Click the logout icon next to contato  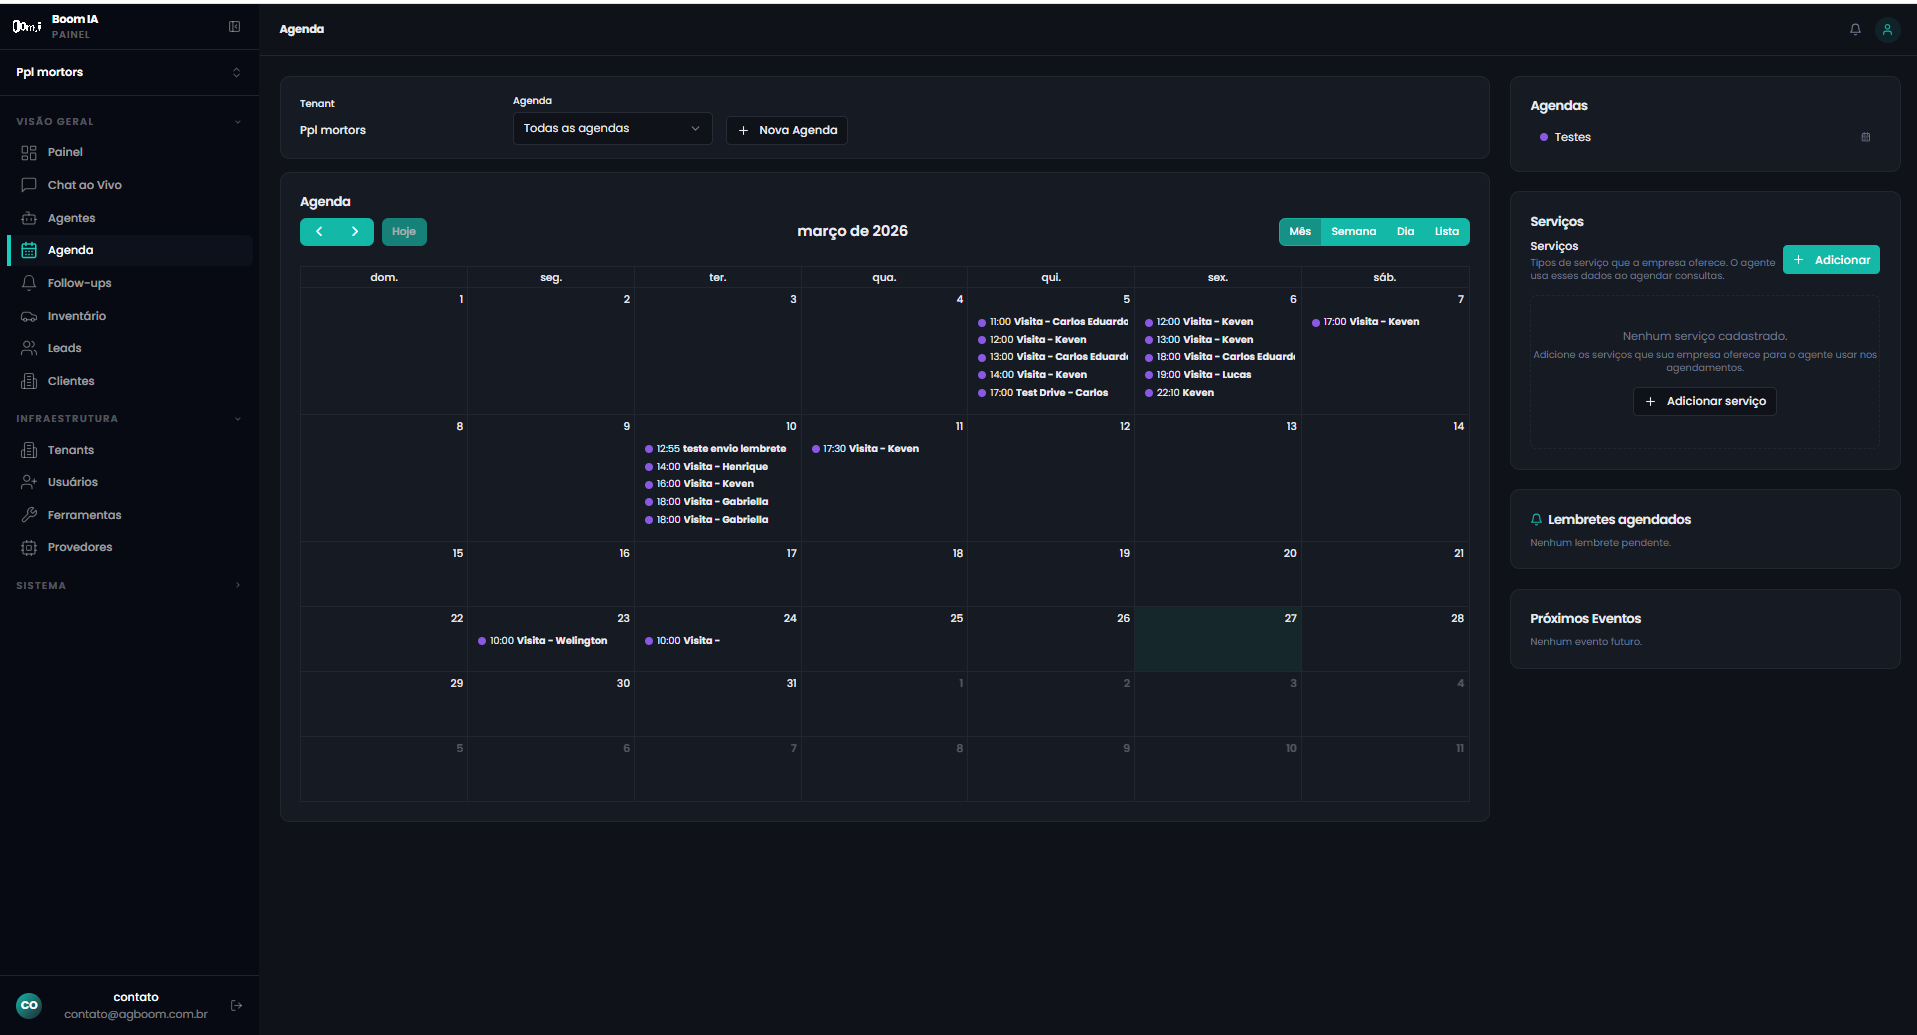236,1005
